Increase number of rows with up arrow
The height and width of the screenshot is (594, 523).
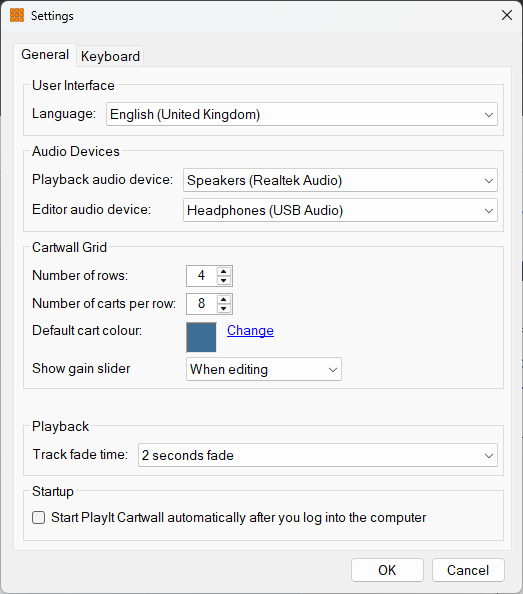223,271
